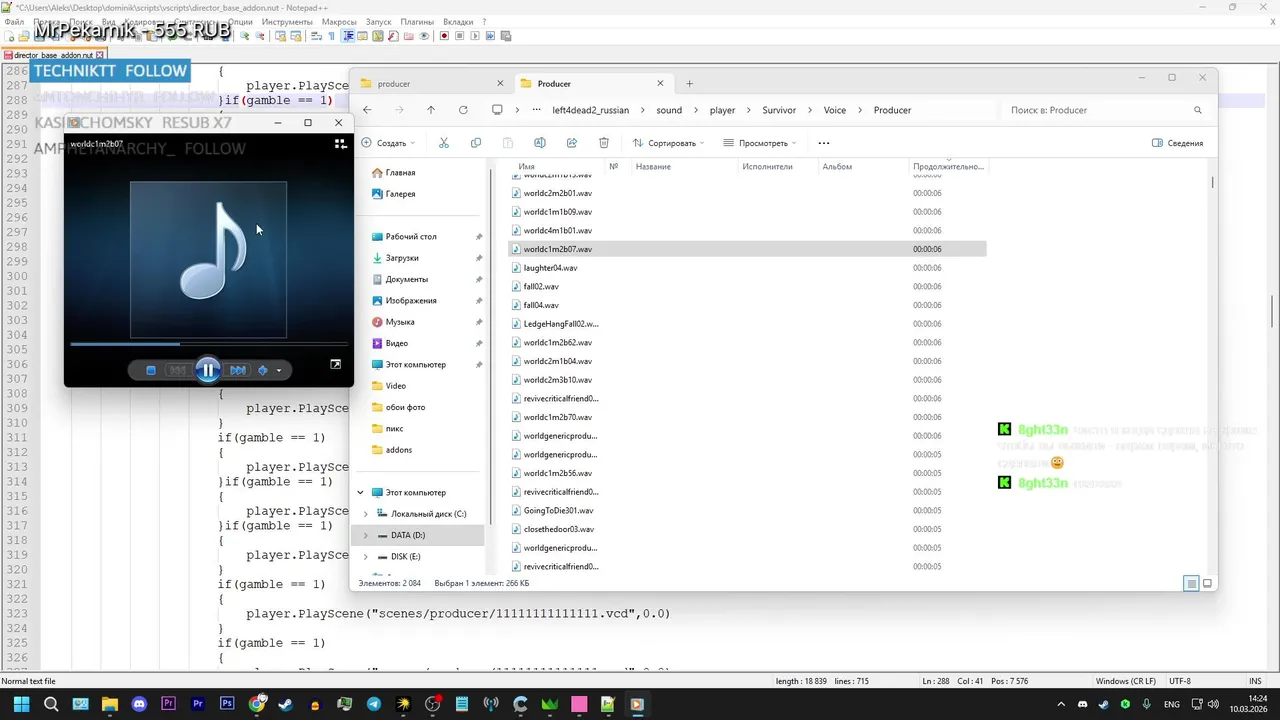1280x720 pixels.
Task: Show hidden breadcrumb path via ellipsis
Action: (537, 110)
